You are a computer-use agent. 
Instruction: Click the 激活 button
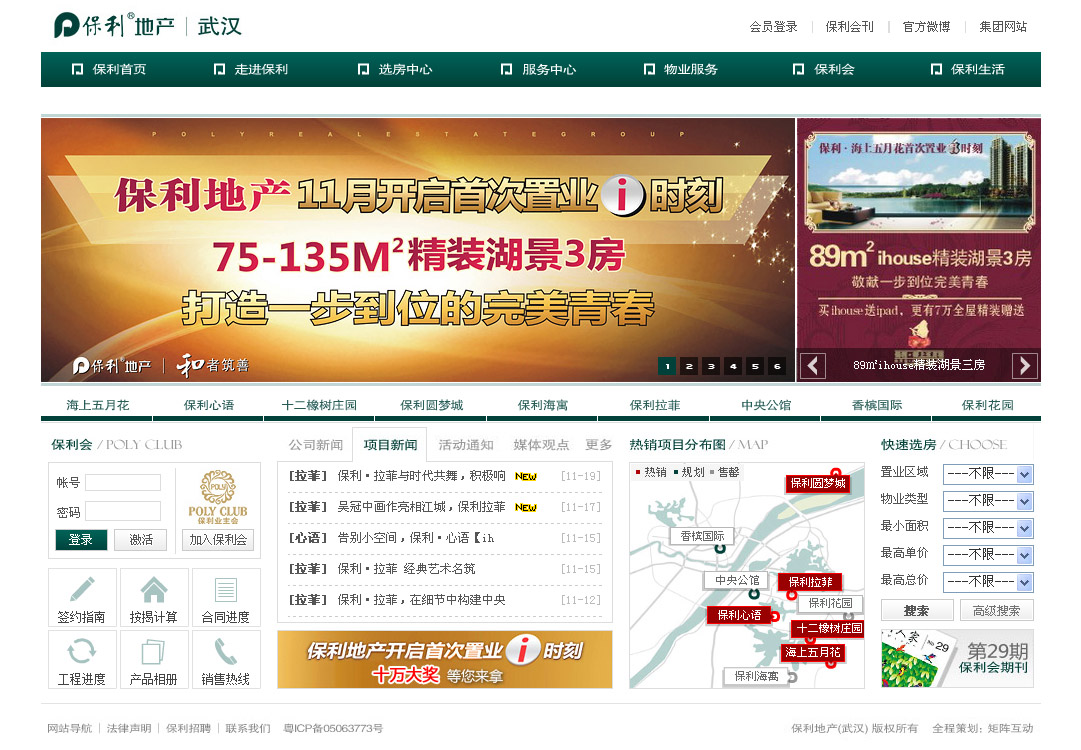point(141,540)
